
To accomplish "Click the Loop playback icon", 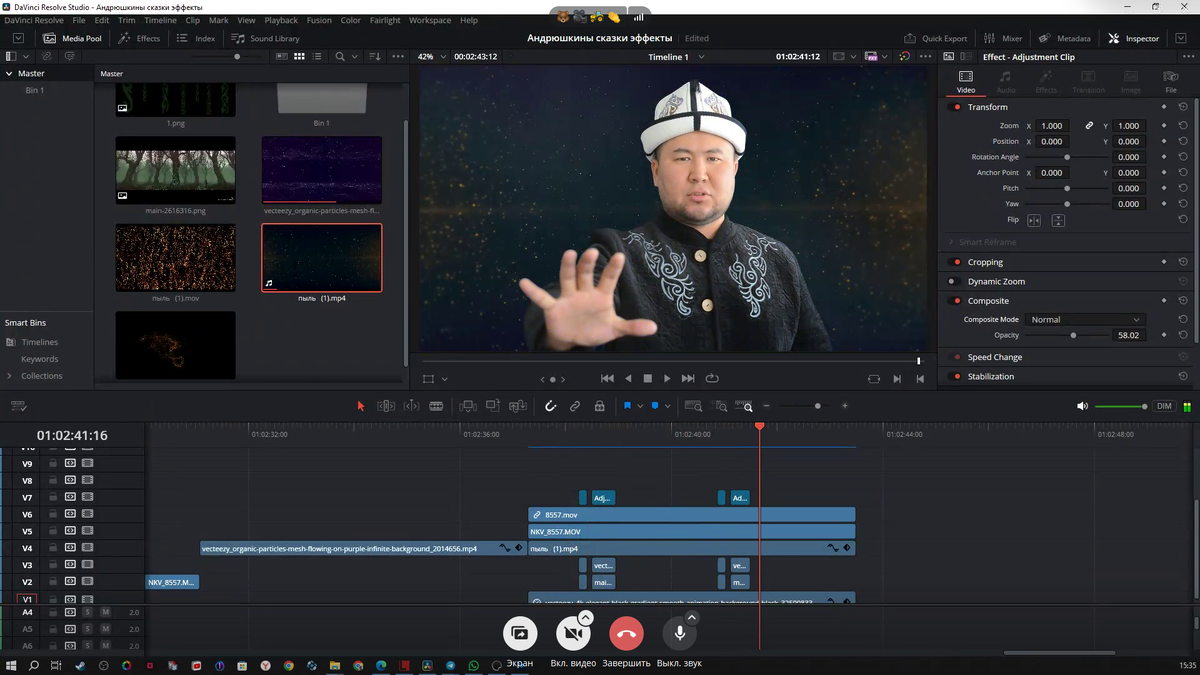I will pyautogui.click(x=712, y=379).
